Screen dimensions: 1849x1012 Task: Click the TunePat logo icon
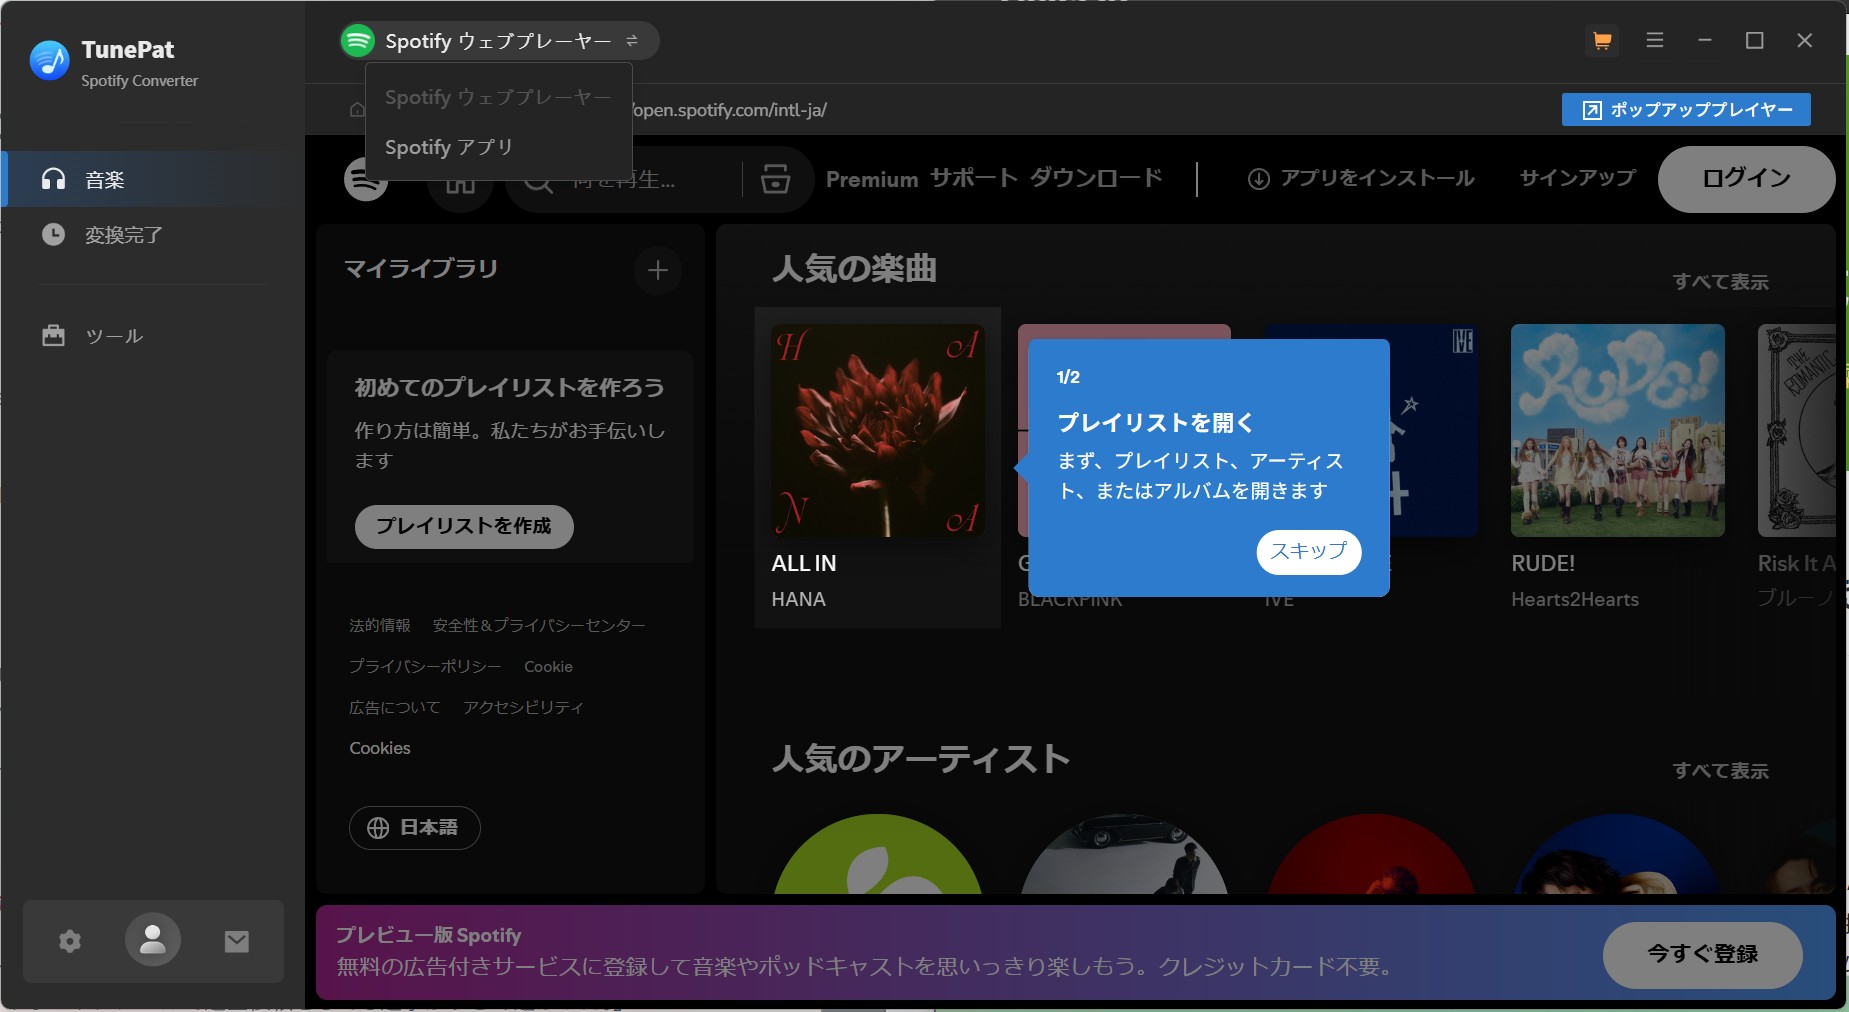coord(49,61)
